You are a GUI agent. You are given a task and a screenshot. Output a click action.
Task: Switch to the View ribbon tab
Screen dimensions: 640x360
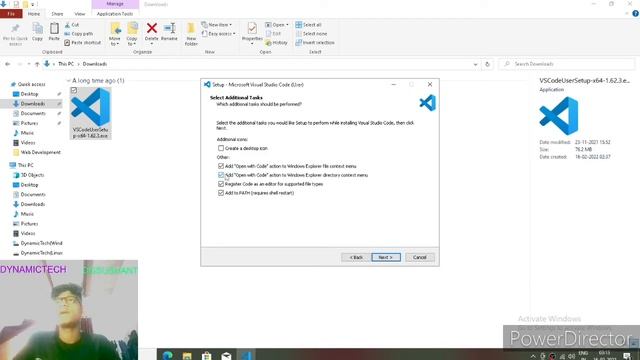point(80,14)
